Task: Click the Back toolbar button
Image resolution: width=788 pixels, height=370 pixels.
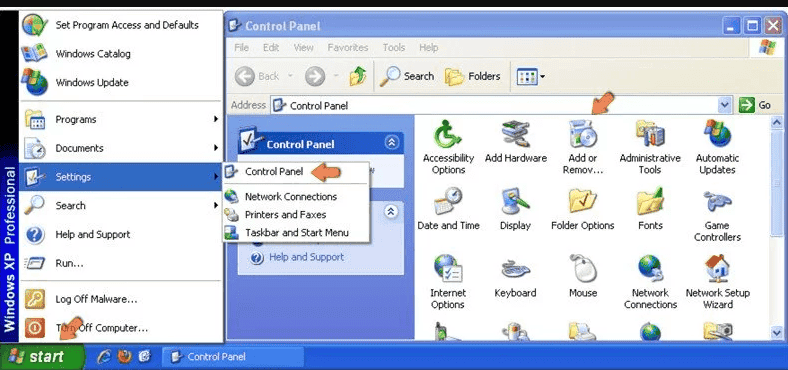Action: (x=257, y=76)
